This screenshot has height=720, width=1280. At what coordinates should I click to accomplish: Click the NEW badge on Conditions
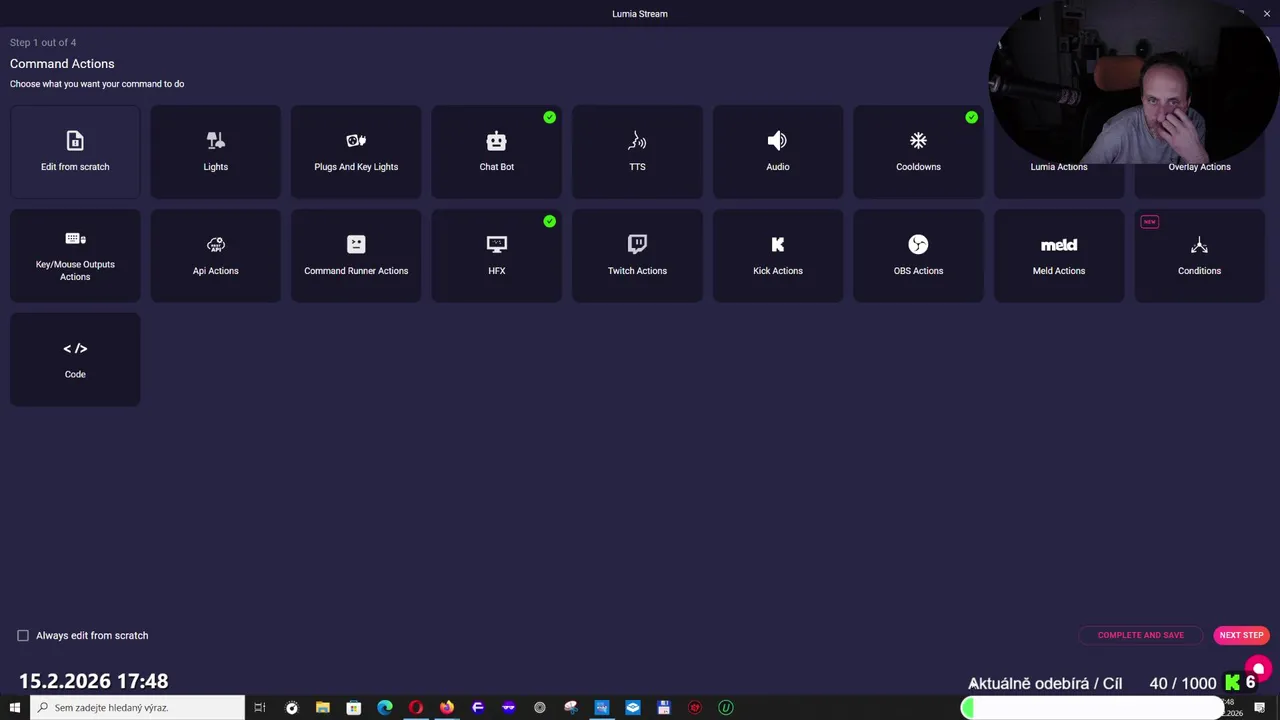click(1149, 222)
